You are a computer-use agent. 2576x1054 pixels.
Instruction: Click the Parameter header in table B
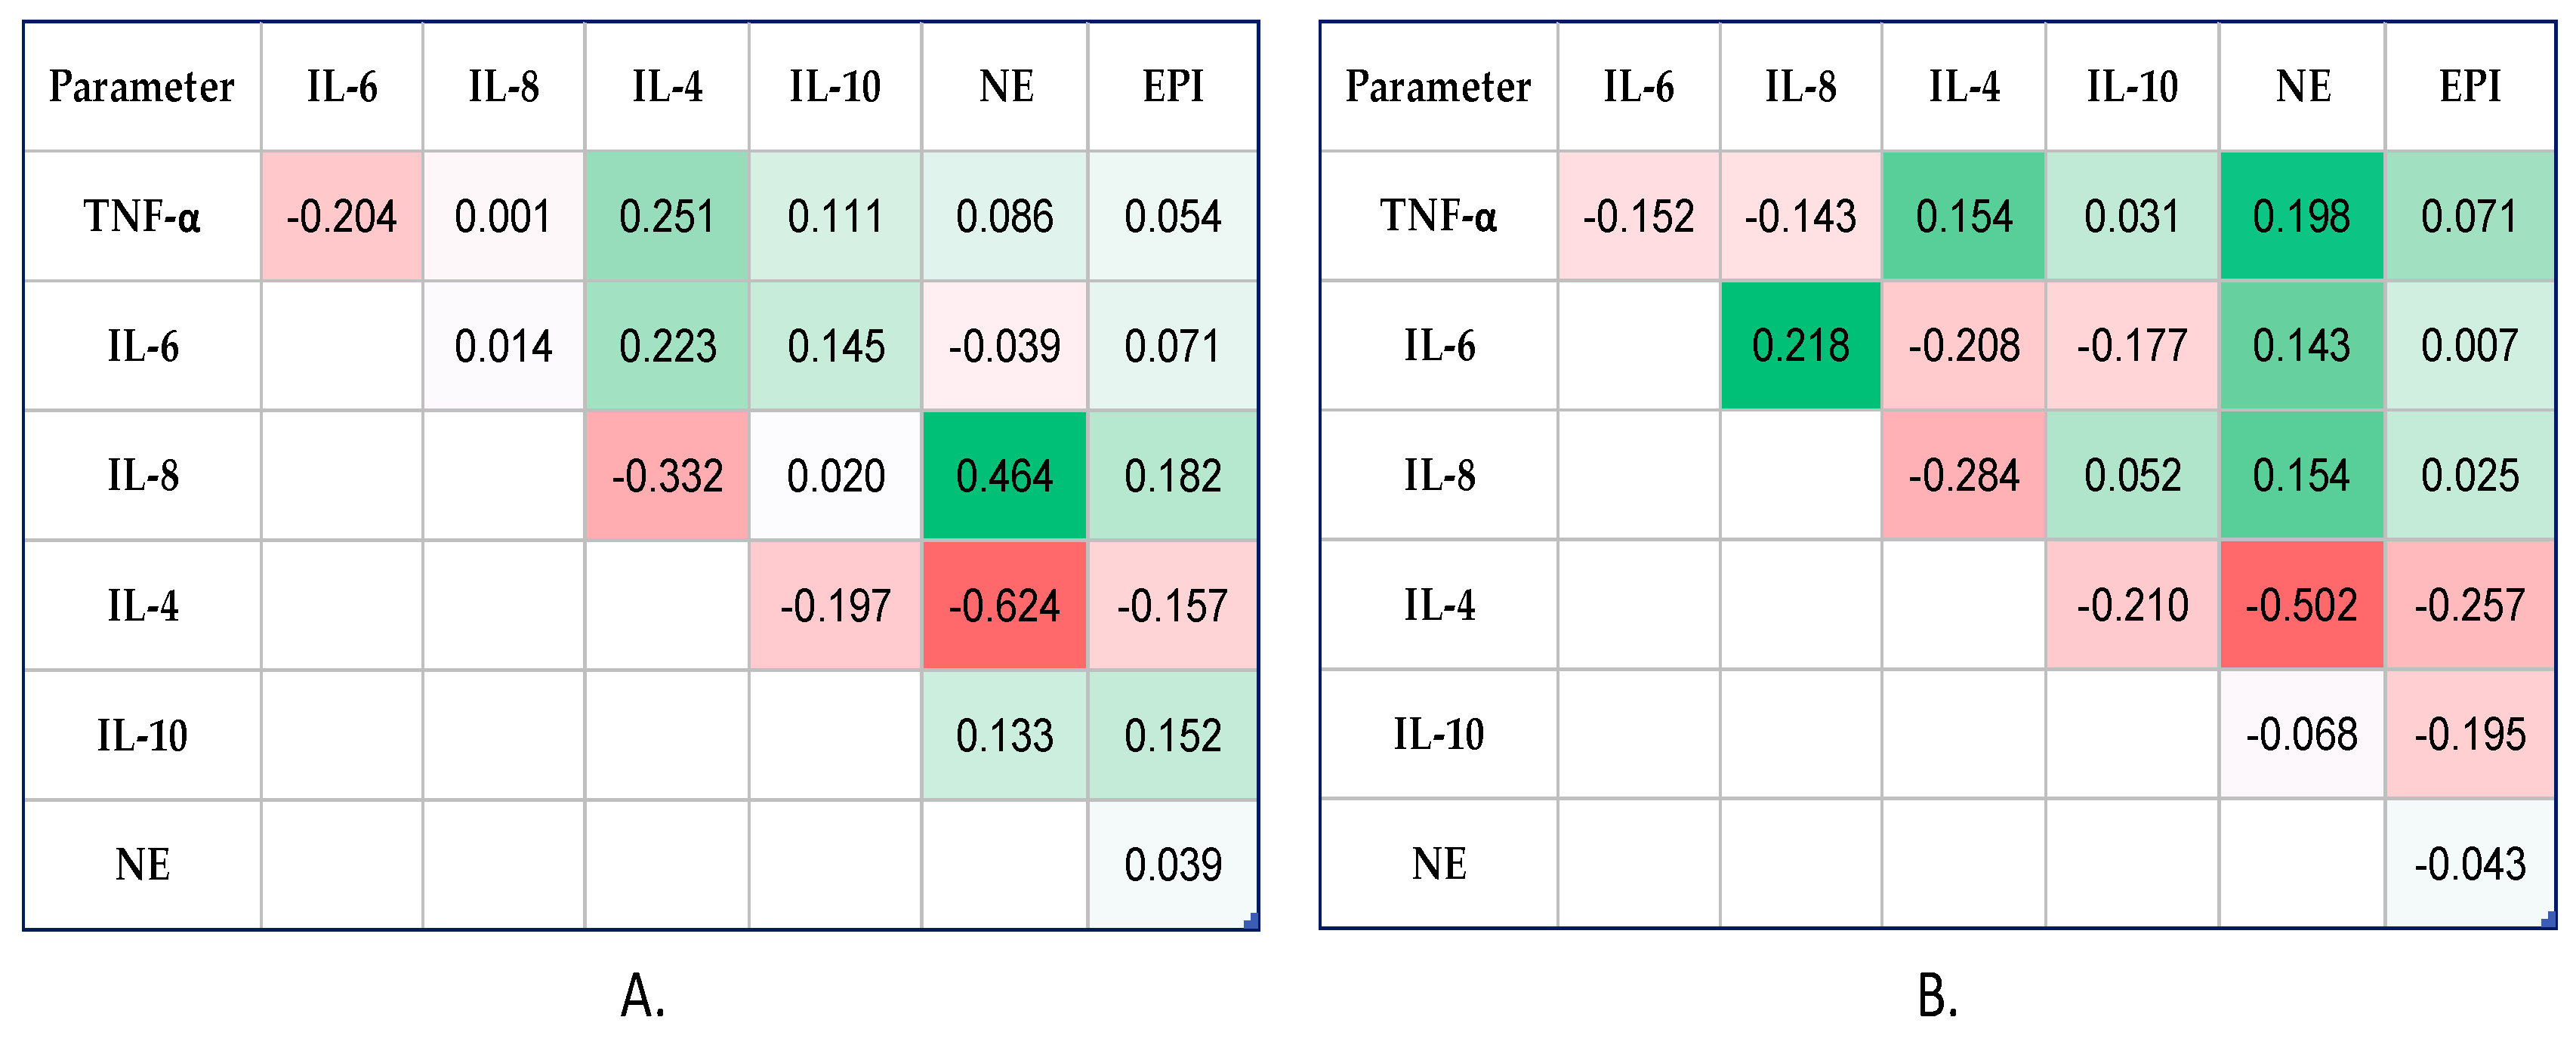point(1438,87)
